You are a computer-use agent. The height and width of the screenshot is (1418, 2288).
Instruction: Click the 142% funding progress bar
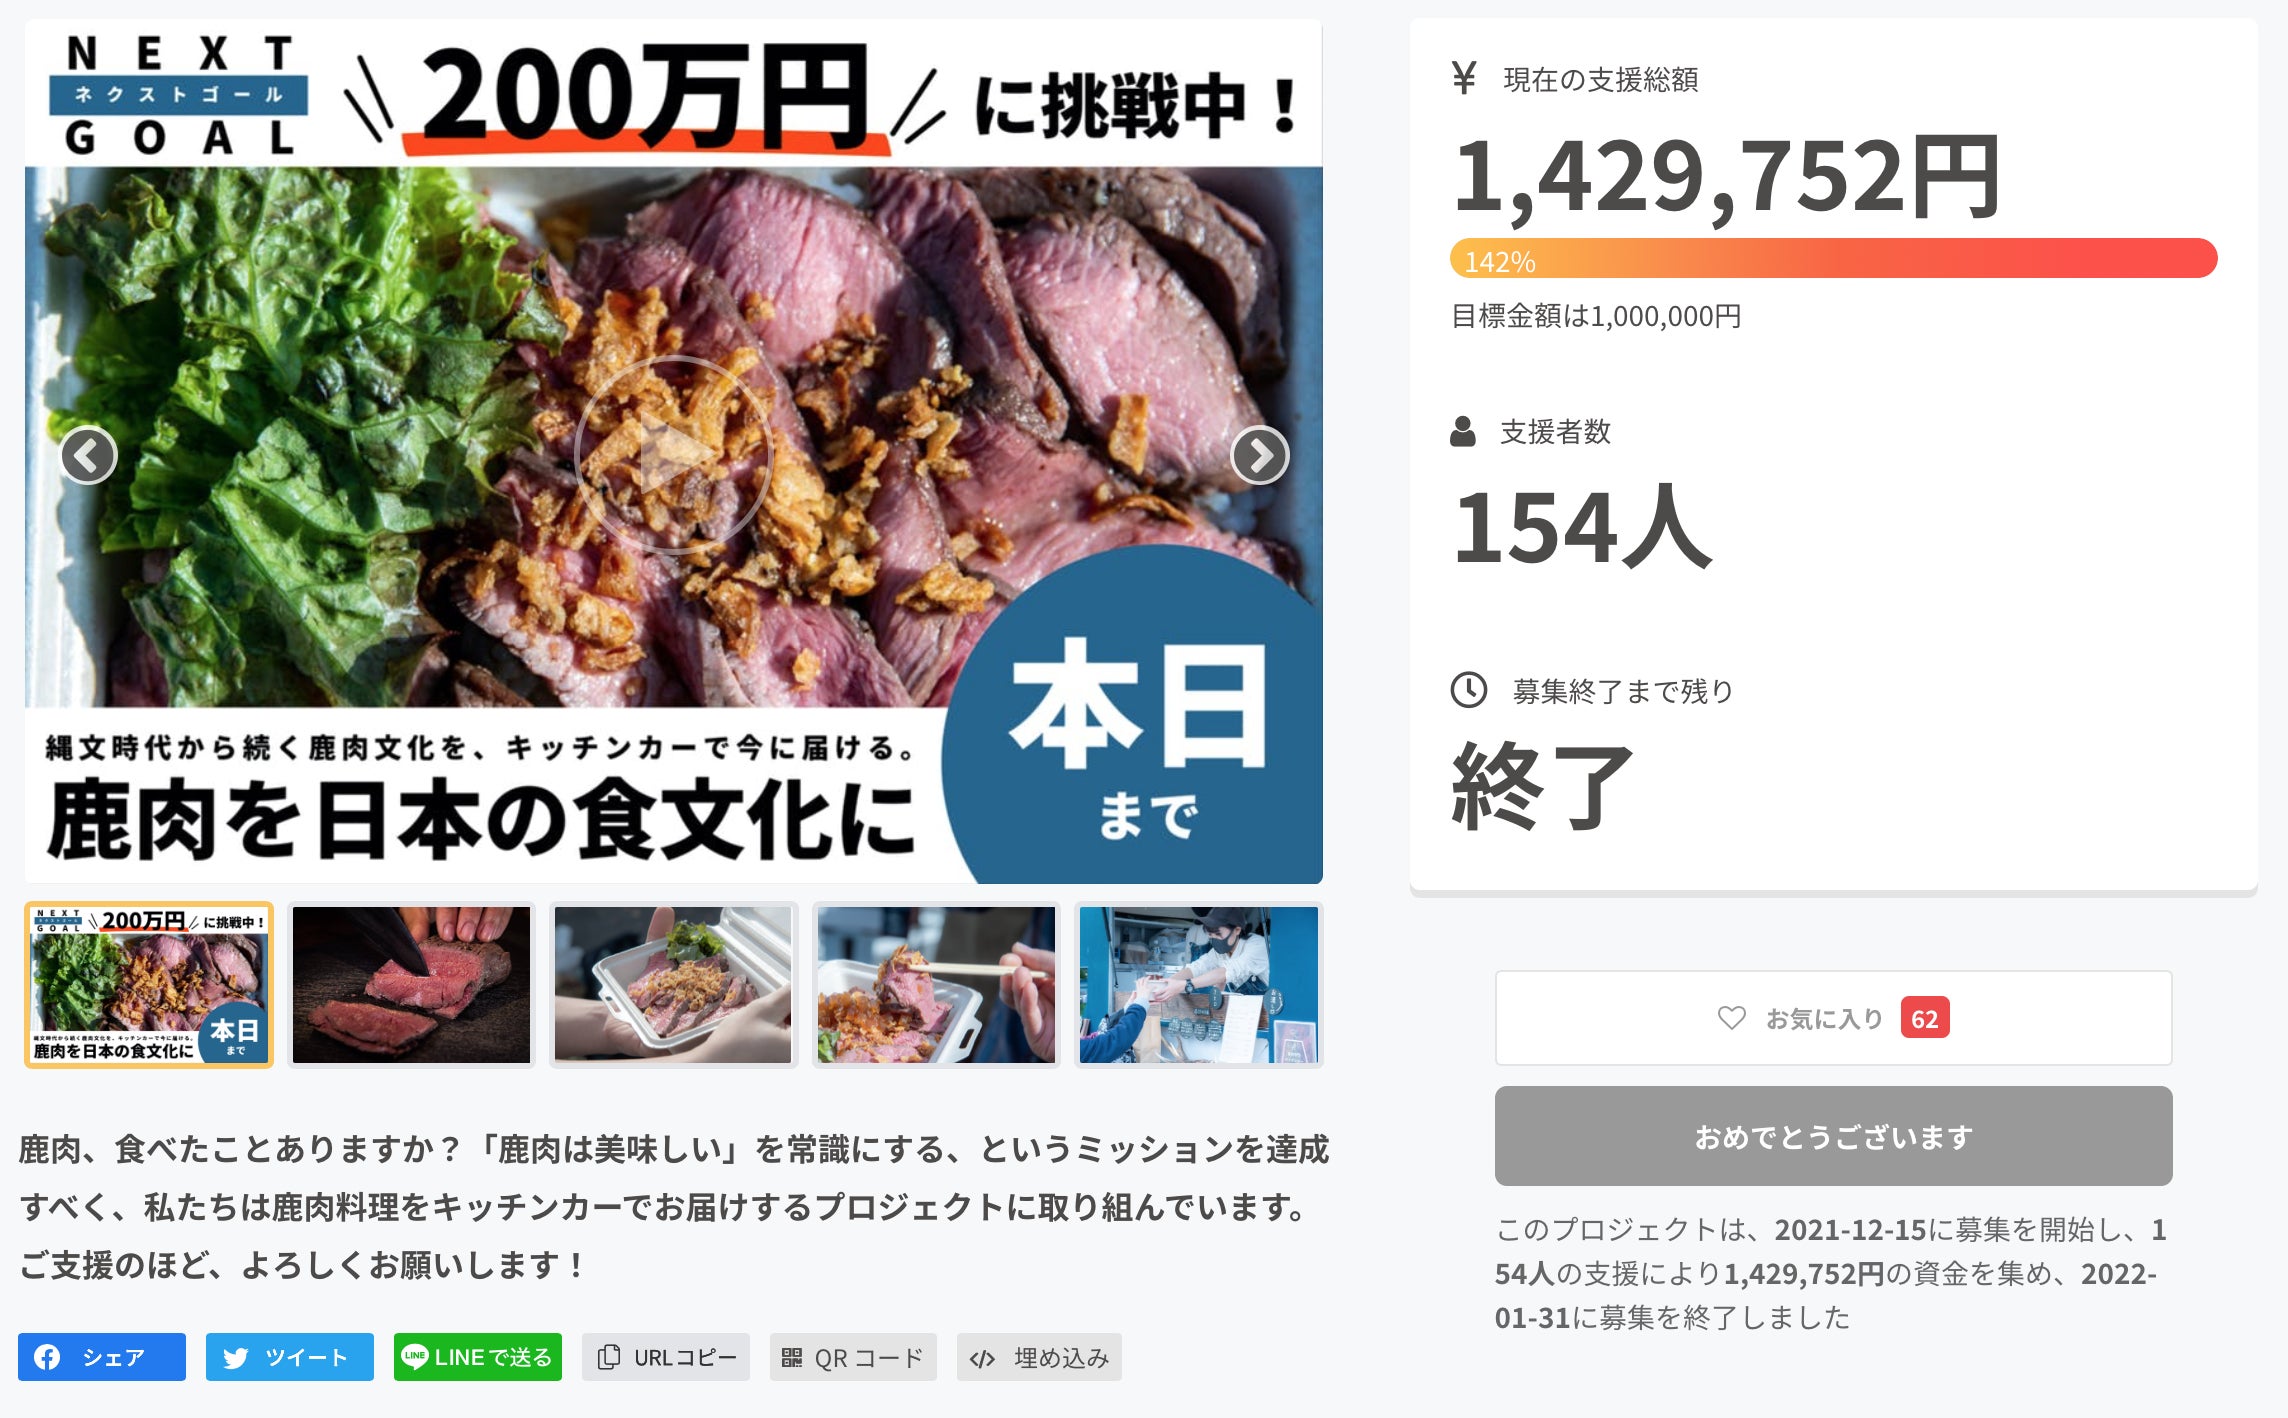pos(1833,259)
